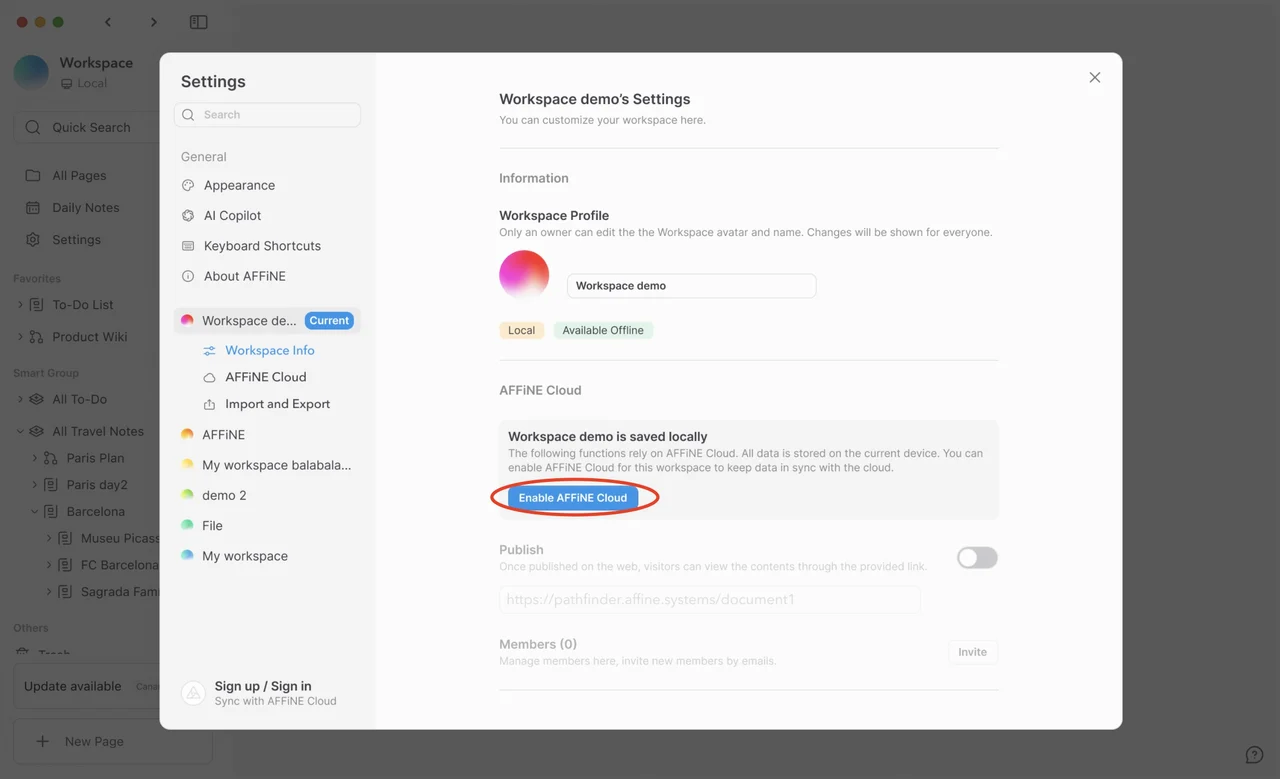Image resolution: width=1280 pixels, height=779 pixels.
Task: Expand the Product Wiki favorite
Action: tap(20, 337)
